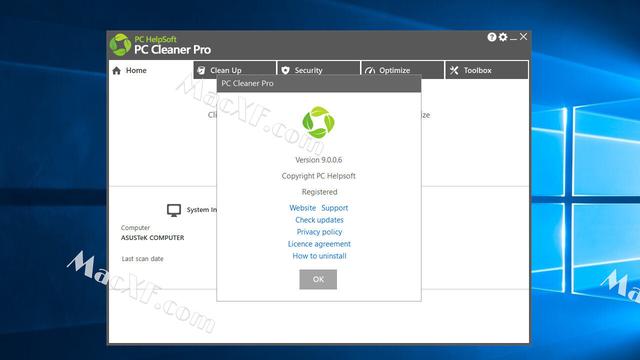View the Licence agreement link
Viewport: 640px width, 360px height.
(x=319, y=244)
